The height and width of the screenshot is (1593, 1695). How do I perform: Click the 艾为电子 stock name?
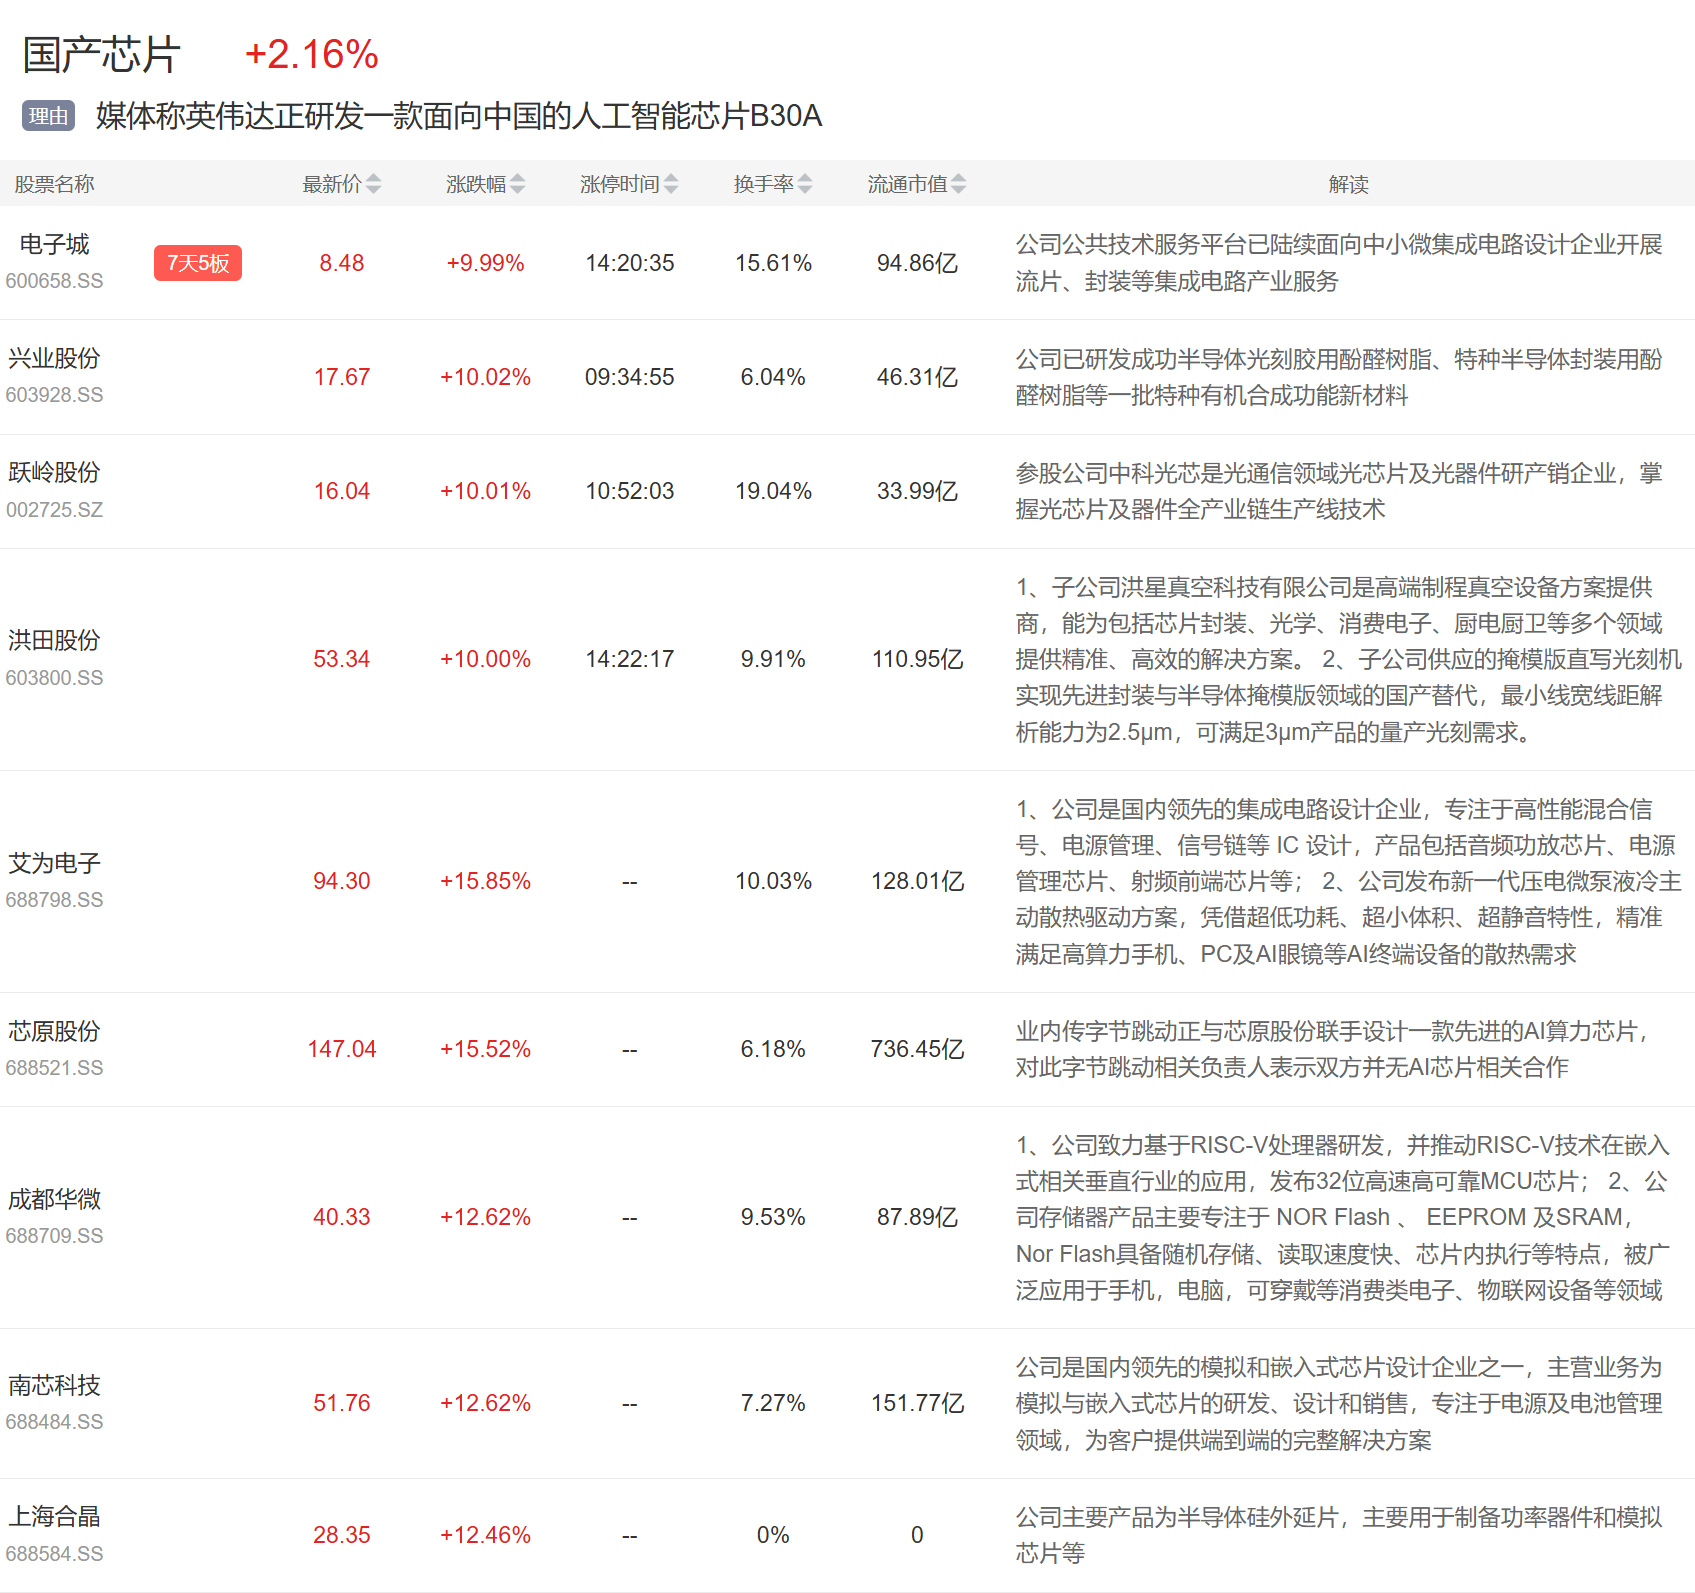[54, 863]
